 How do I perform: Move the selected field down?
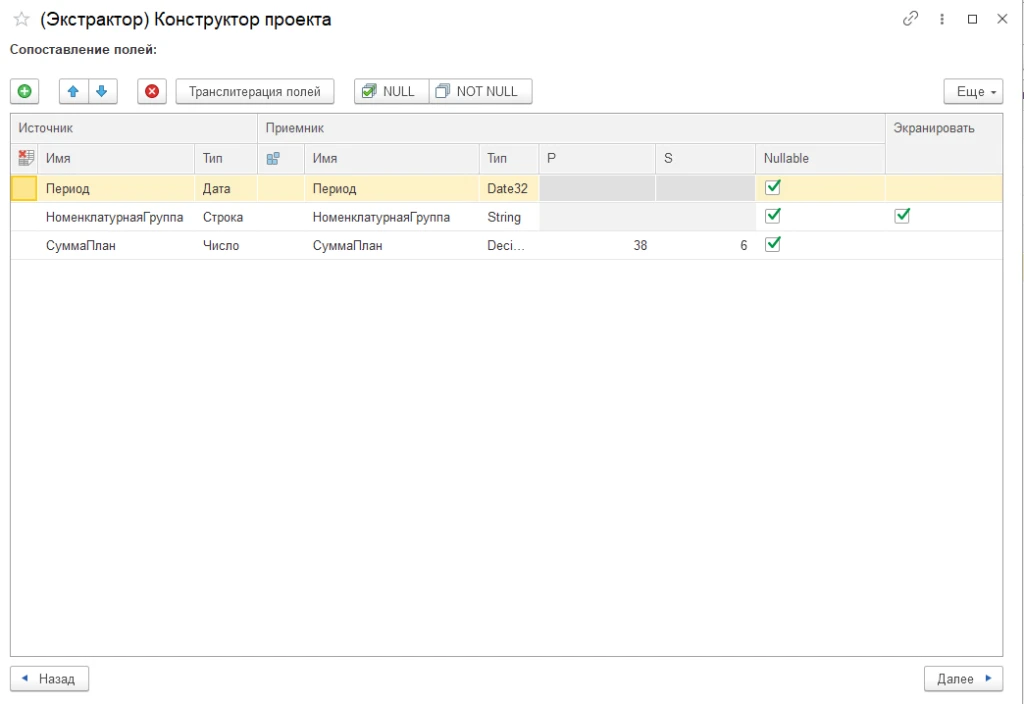click(x=101, y=91)
